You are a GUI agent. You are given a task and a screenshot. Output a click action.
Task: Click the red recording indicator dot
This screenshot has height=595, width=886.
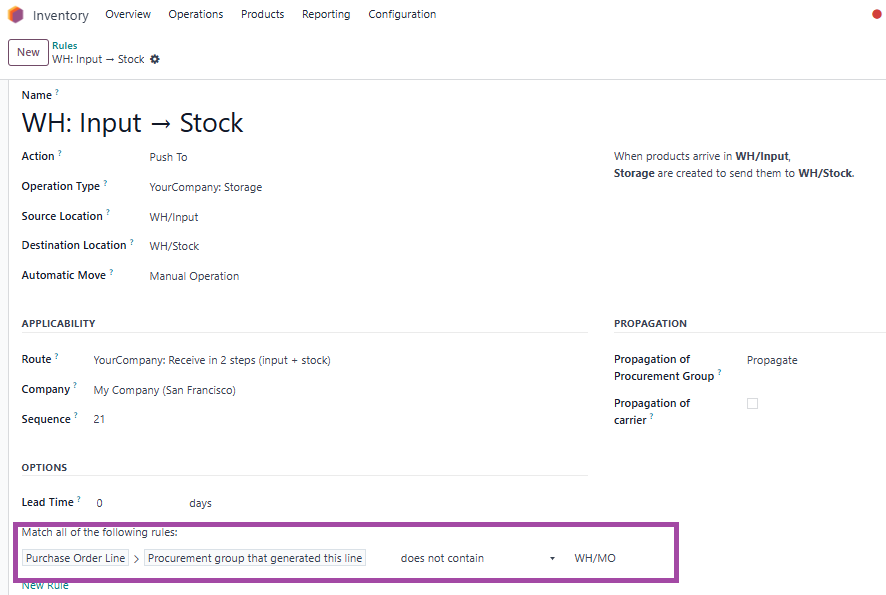tap(876, 14)
